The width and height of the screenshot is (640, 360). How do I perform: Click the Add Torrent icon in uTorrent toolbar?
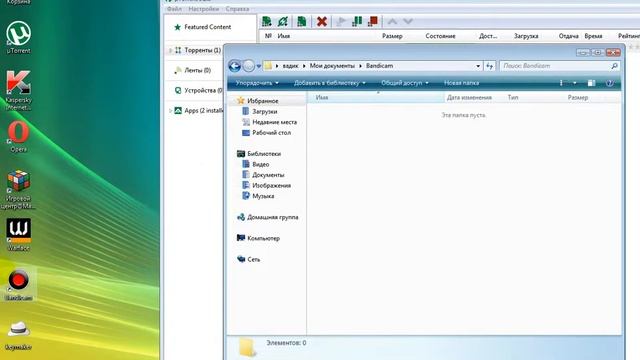(x=267, y=21)
